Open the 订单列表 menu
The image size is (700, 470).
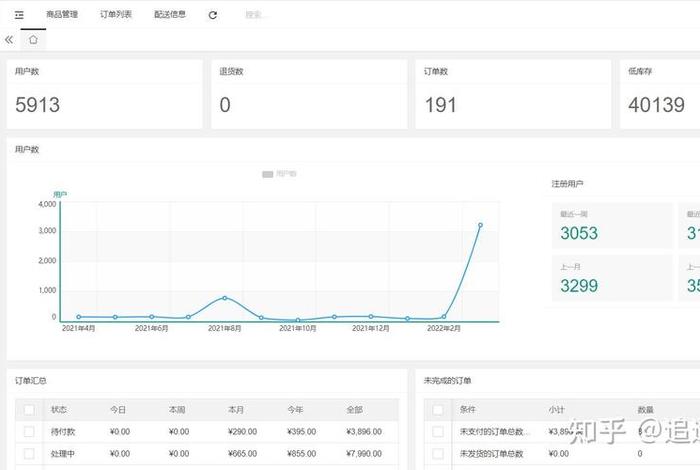point(116,15)
